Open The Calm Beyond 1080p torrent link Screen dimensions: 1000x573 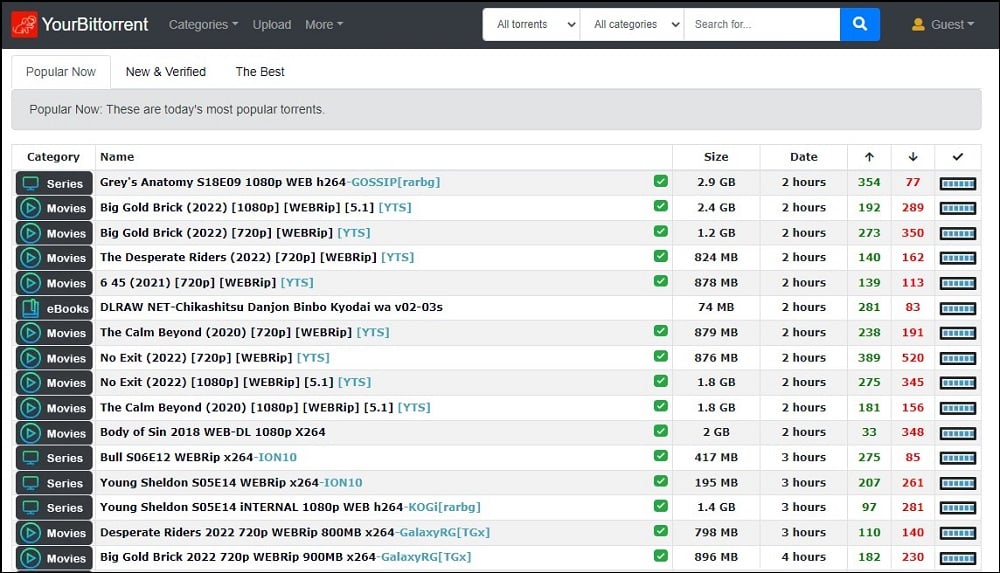[265, 408]
